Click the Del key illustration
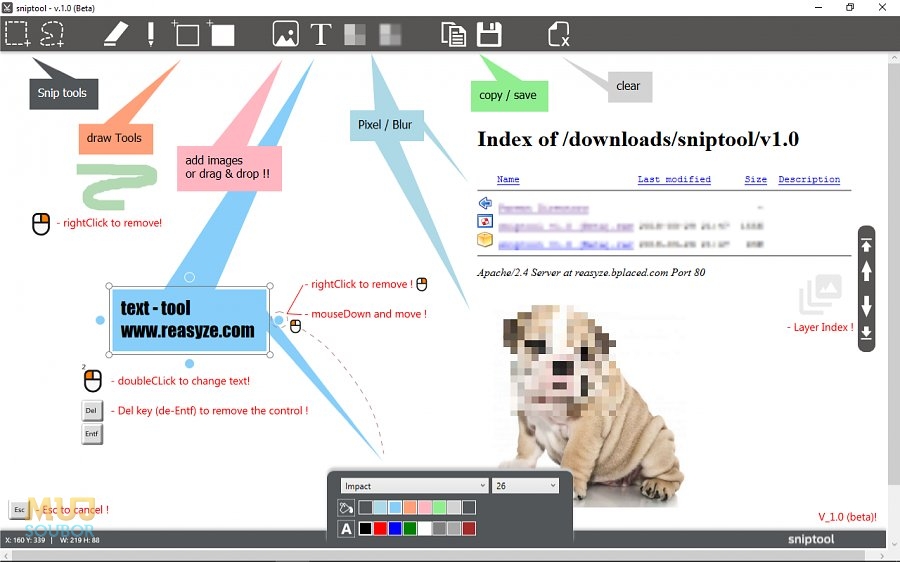 coord(92,410)
